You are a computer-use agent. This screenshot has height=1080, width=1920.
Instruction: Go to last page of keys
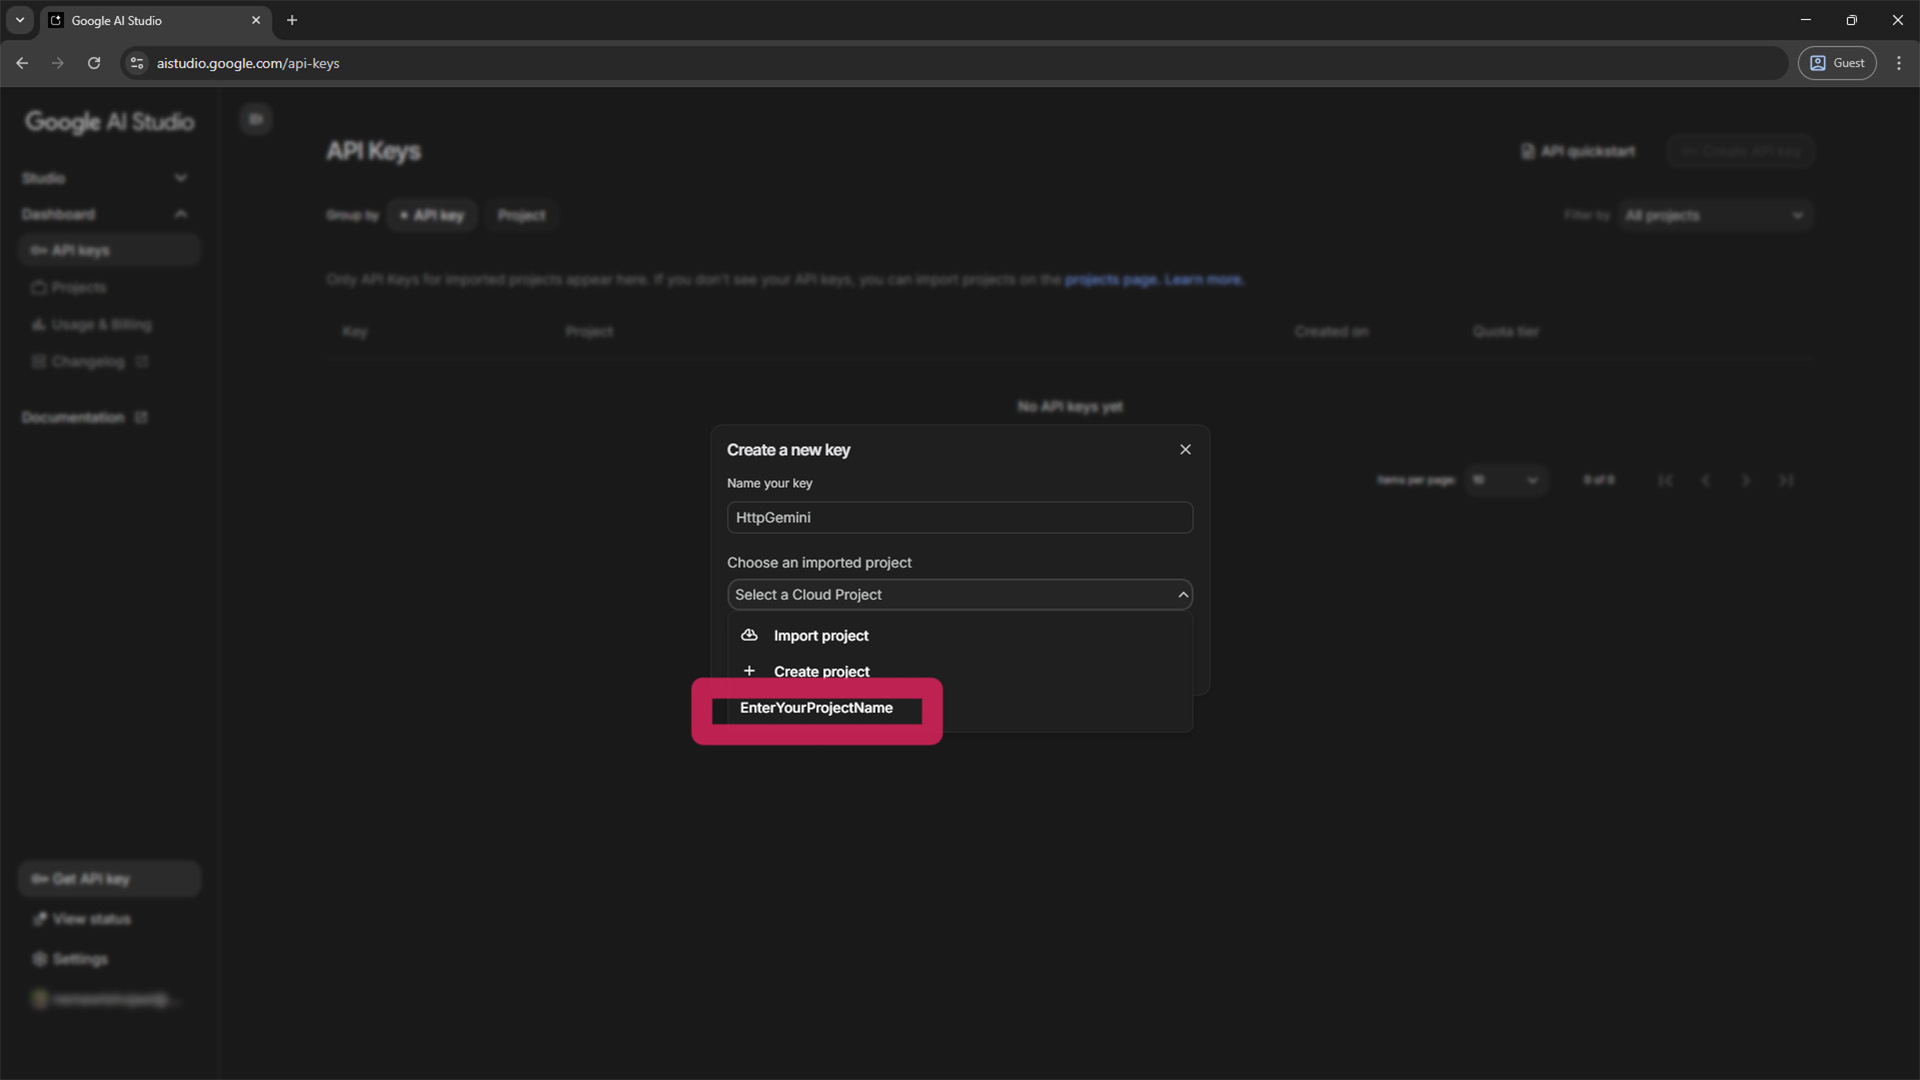click(x=1786, y=481)
